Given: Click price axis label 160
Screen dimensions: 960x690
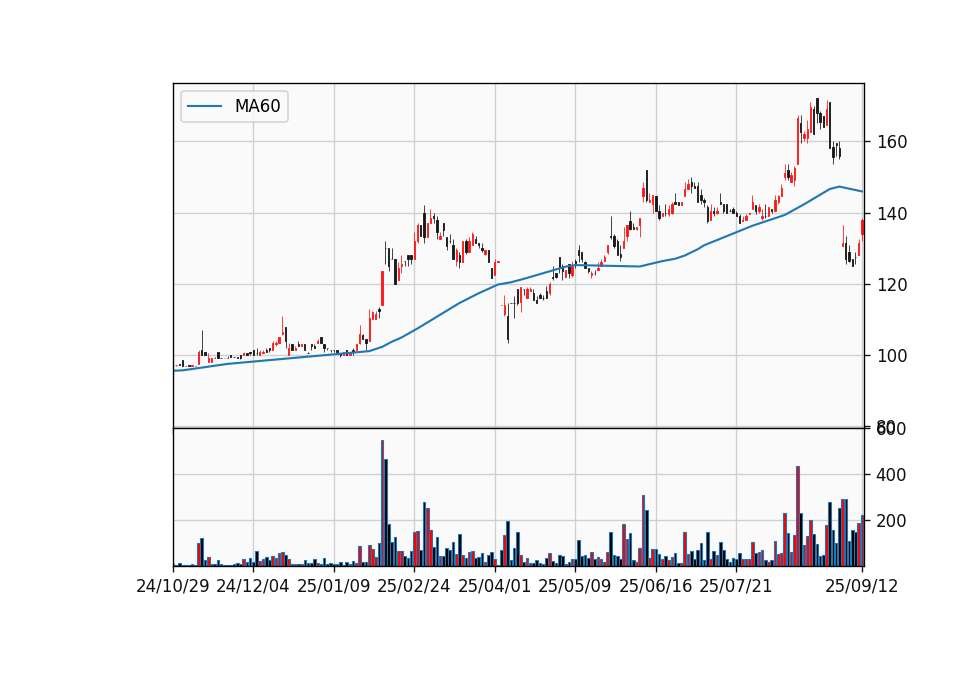Looking at the screenshot, I should [x=892, y=142].
